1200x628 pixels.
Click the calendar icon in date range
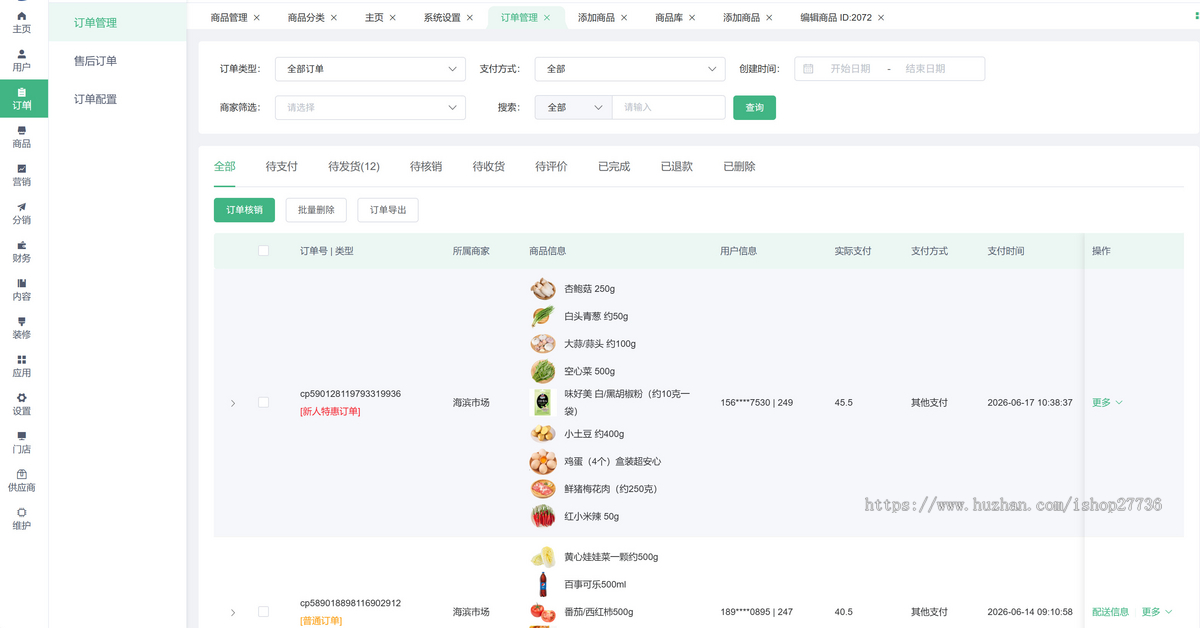(808, 69)
